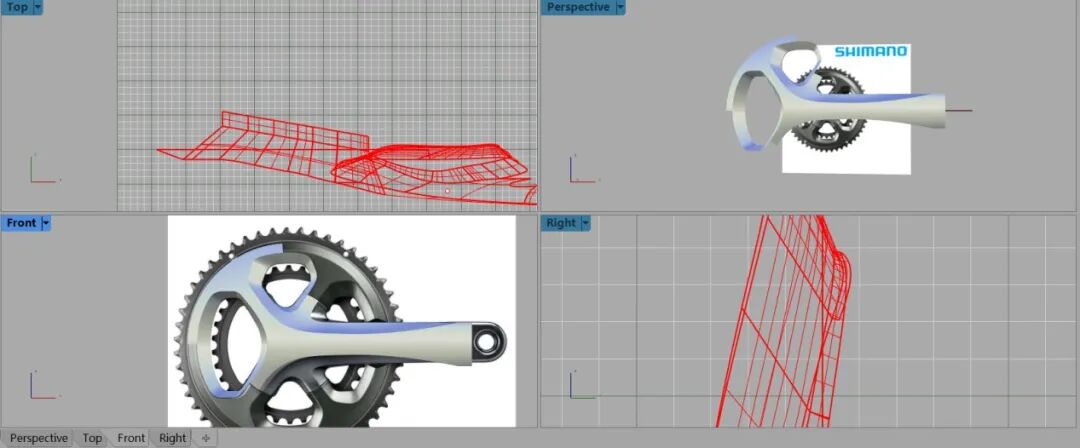Image resolution: width=1080 pixels, height=448 pixels.
Task: Click the Front viewport title label
Action: (21, 223)
